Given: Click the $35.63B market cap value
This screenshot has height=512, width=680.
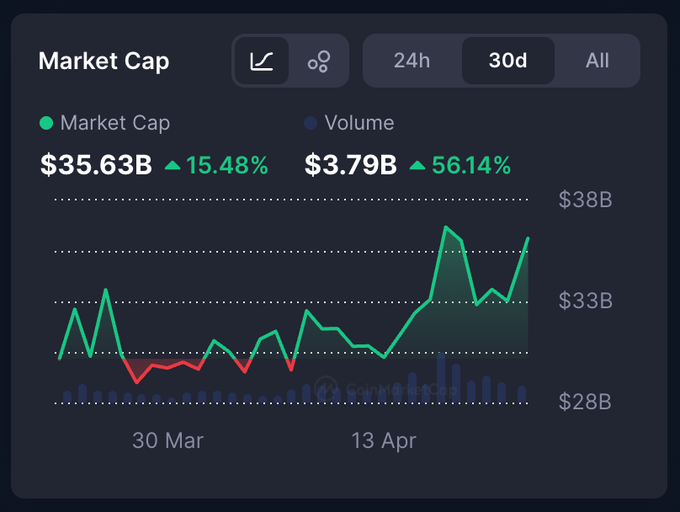Looking at the screenshot, I should tap(96, 165).
